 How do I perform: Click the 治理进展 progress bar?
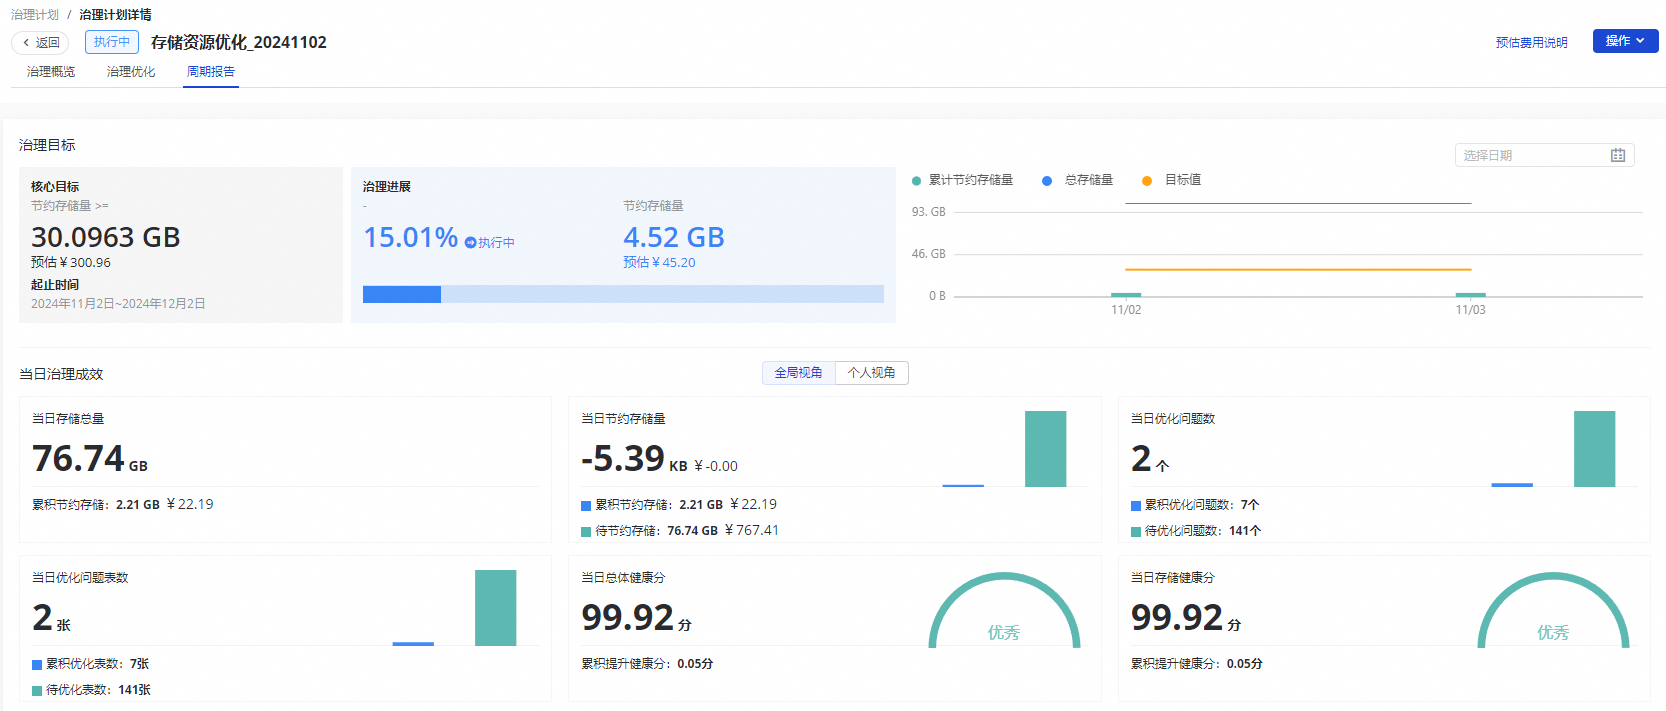(x=623, y=294)
